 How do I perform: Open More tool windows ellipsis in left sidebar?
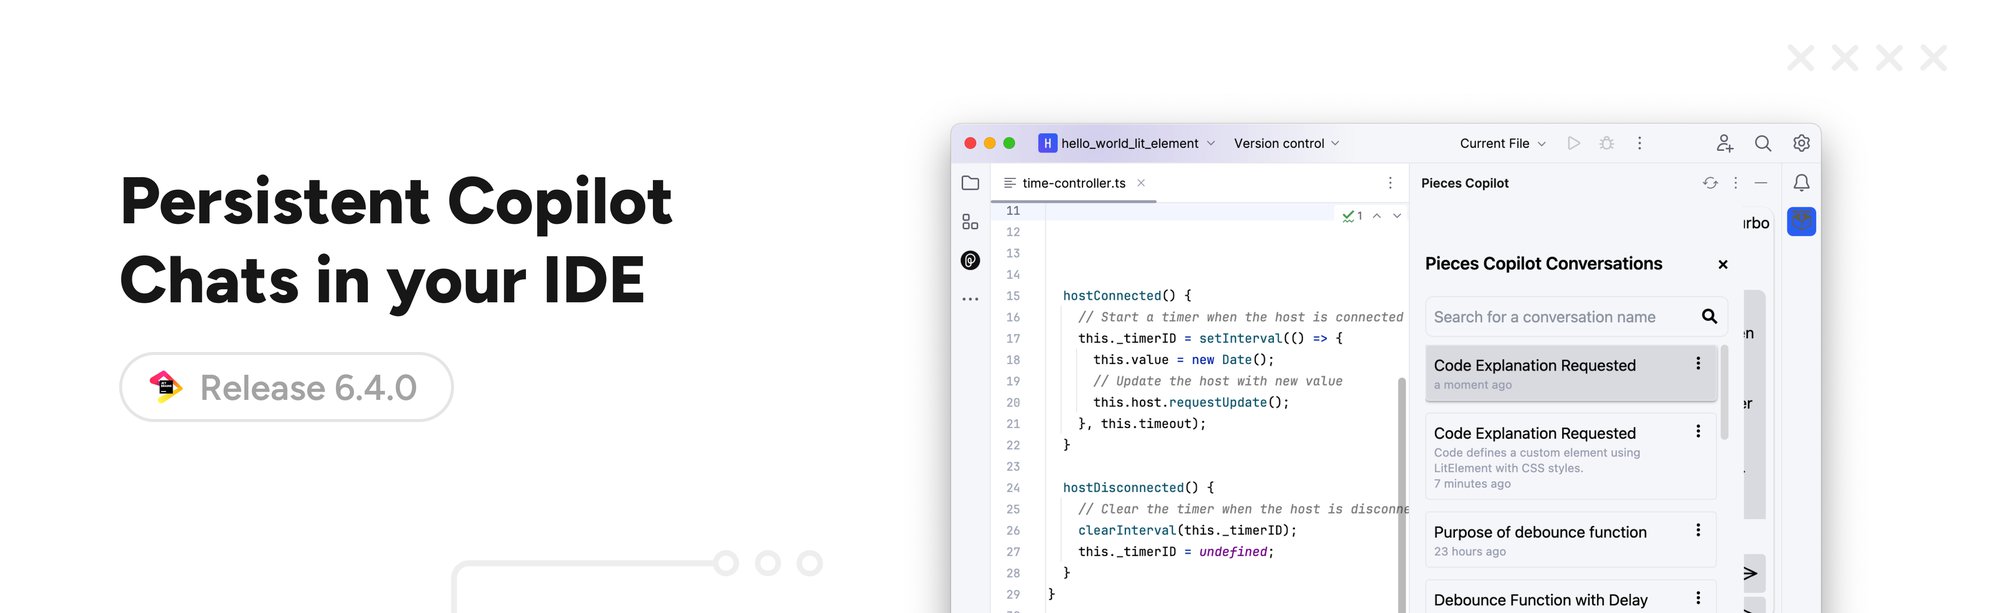coord(970,299)
